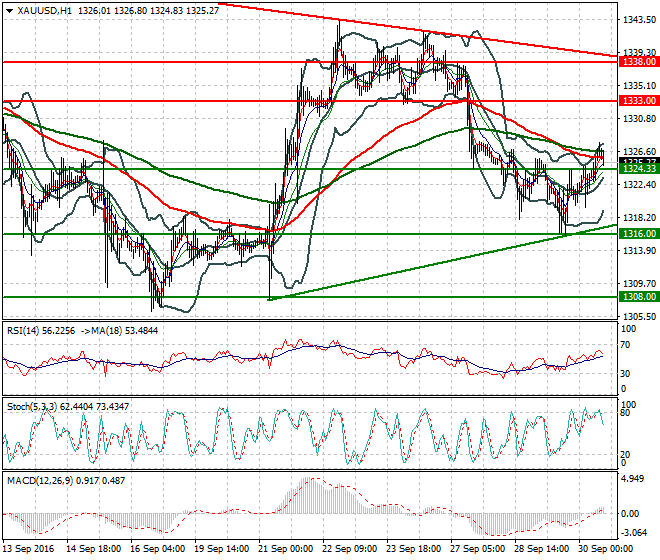Select the green 1308.00 support label
This screenshot has width=660, height=560.
(x=639, y=296)
